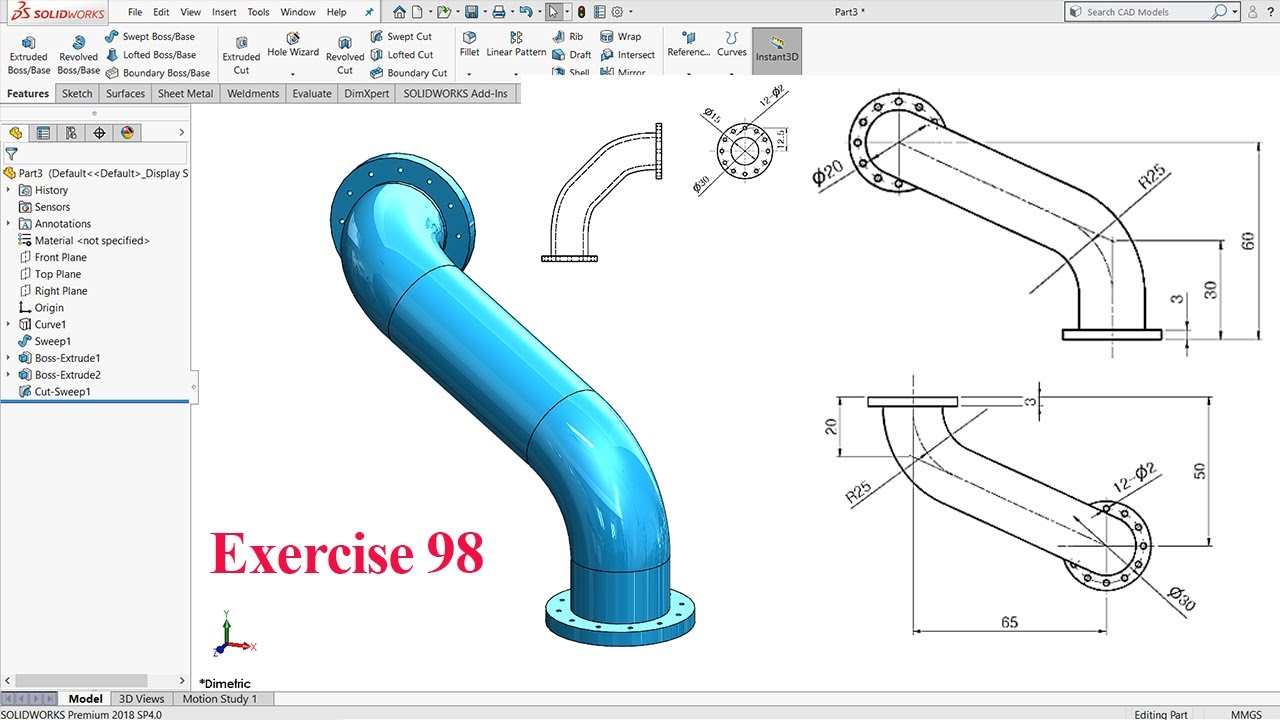
Task: Switch to the Sketch tab
Action: [x=77, y=93]
